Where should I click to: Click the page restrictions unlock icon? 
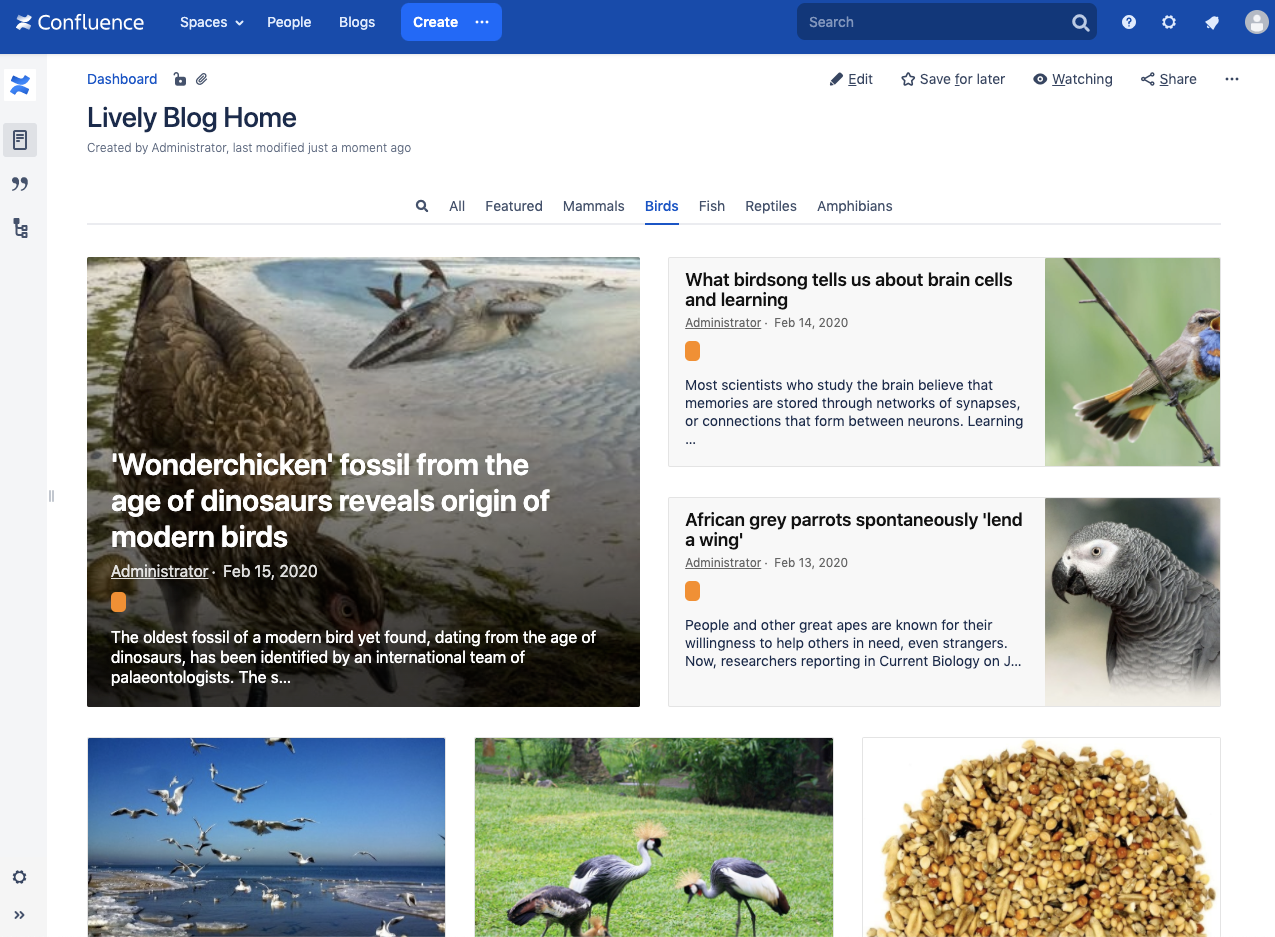[179, 79]
